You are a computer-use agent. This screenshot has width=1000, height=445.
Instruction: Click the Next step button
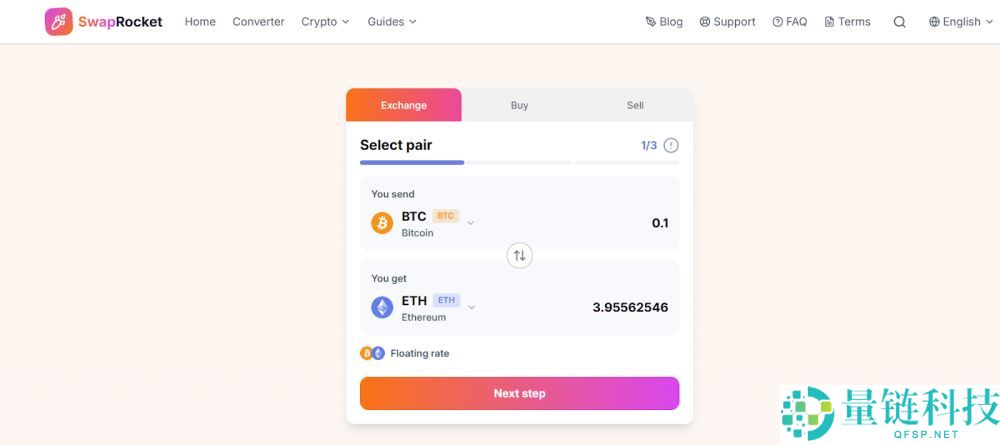pyautogui.click(x=519, y=393)
